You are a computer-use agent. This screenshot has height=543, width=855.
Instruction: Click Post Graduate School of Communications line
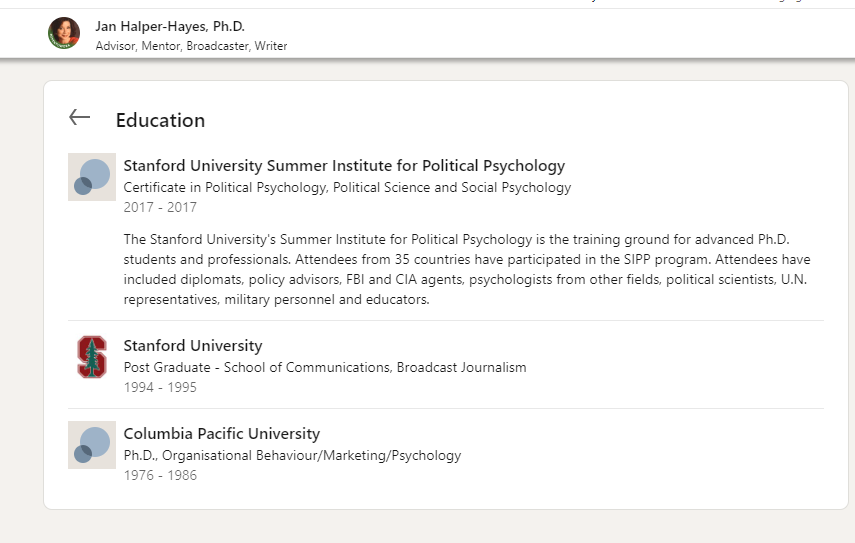(325, 367)
